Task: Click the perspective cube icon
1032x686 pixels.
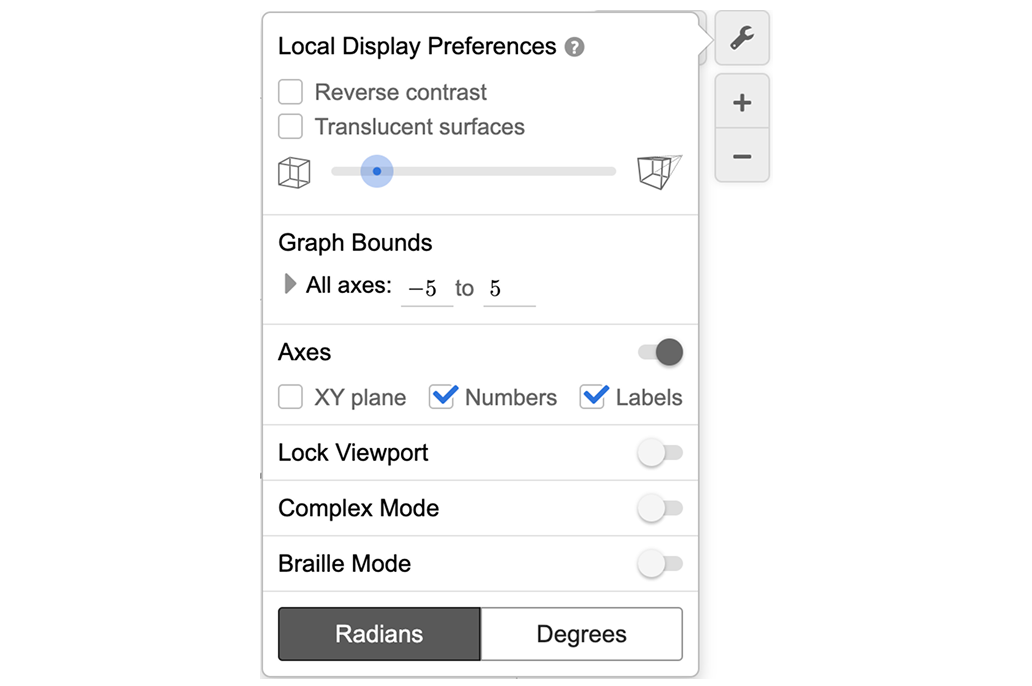Action: (659, 171)
